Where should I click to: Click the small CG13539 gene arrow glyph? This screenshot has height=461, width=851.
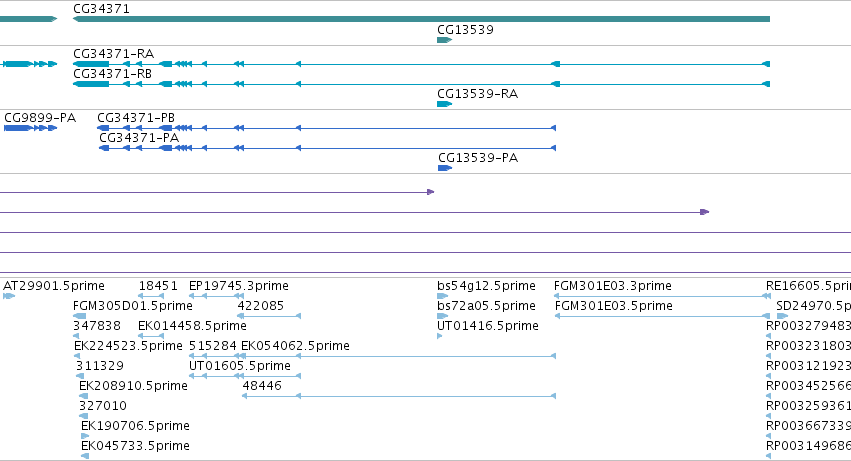(x=444, y=40)
